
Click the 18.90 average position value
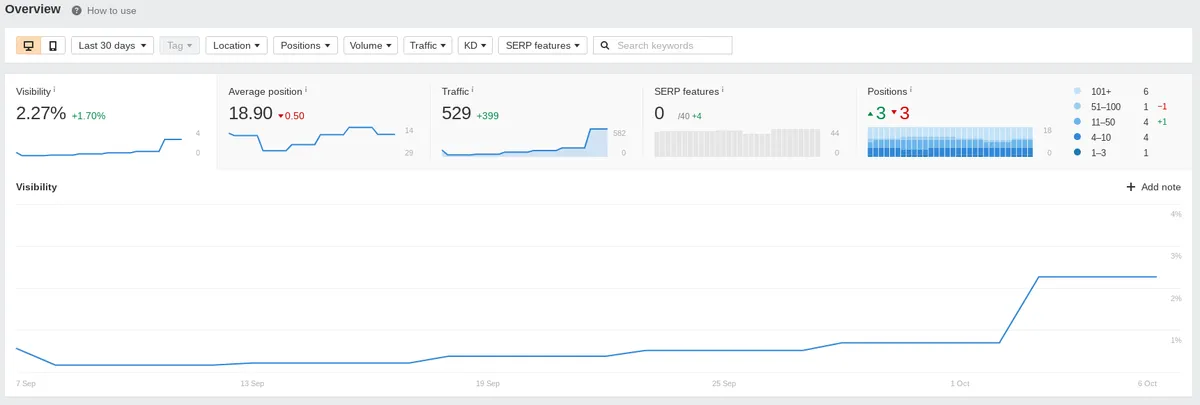tap(250, 113)
